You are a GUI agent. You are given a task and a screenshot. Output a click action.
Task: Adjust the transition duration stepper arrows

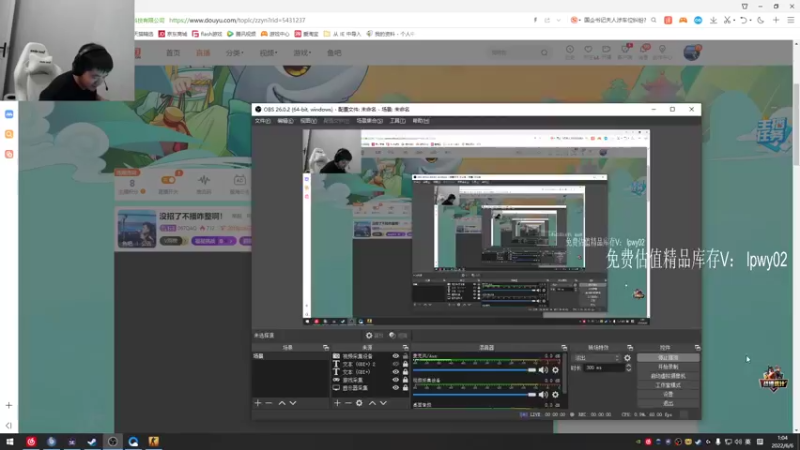(629, 367)
